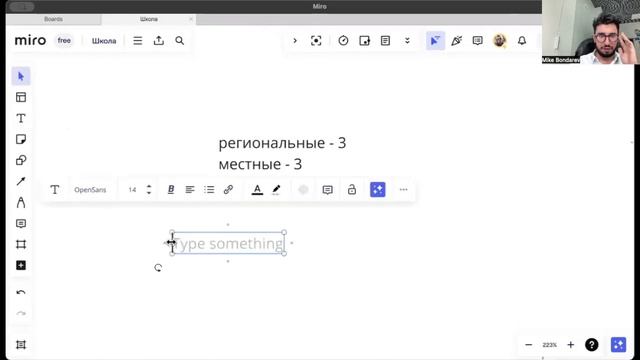Viewport: 640px width, 360px height.
Task: Switch text type via T icon
Action: tap(55, 189)
